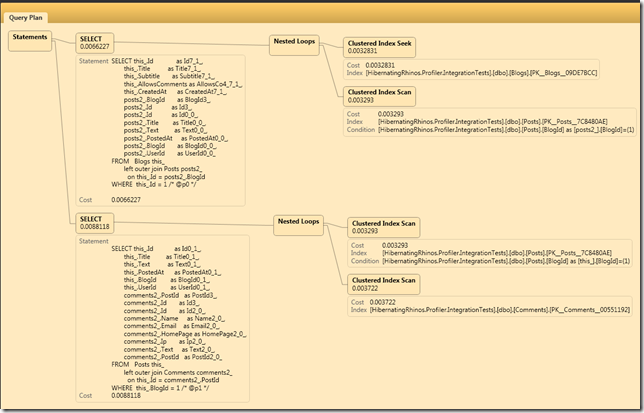This screenshot has height=413, width=644.
Task: Click 'this_.Subtitle as Subtitle7_1_' line
Action: 169,76
